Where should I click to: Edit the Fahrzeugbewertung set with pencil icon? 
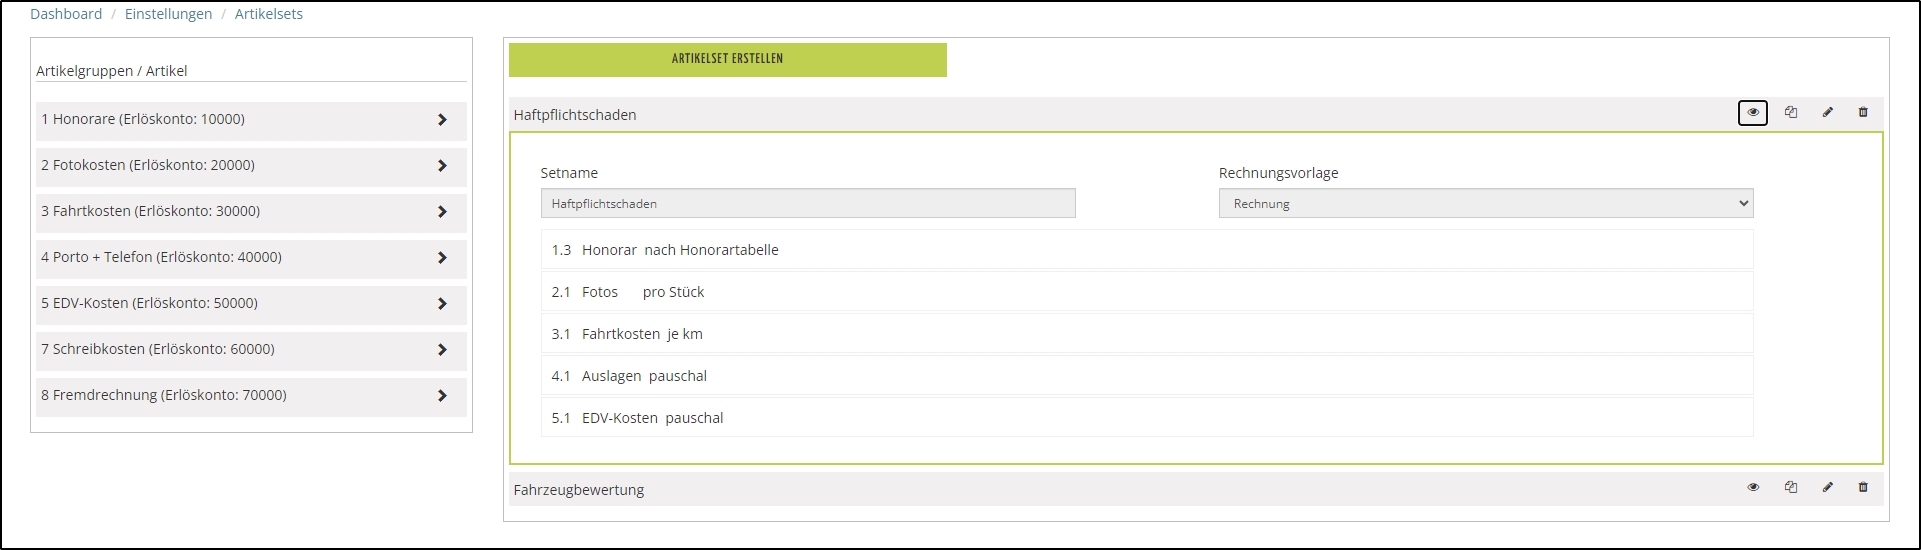[x=1827, y=488]
